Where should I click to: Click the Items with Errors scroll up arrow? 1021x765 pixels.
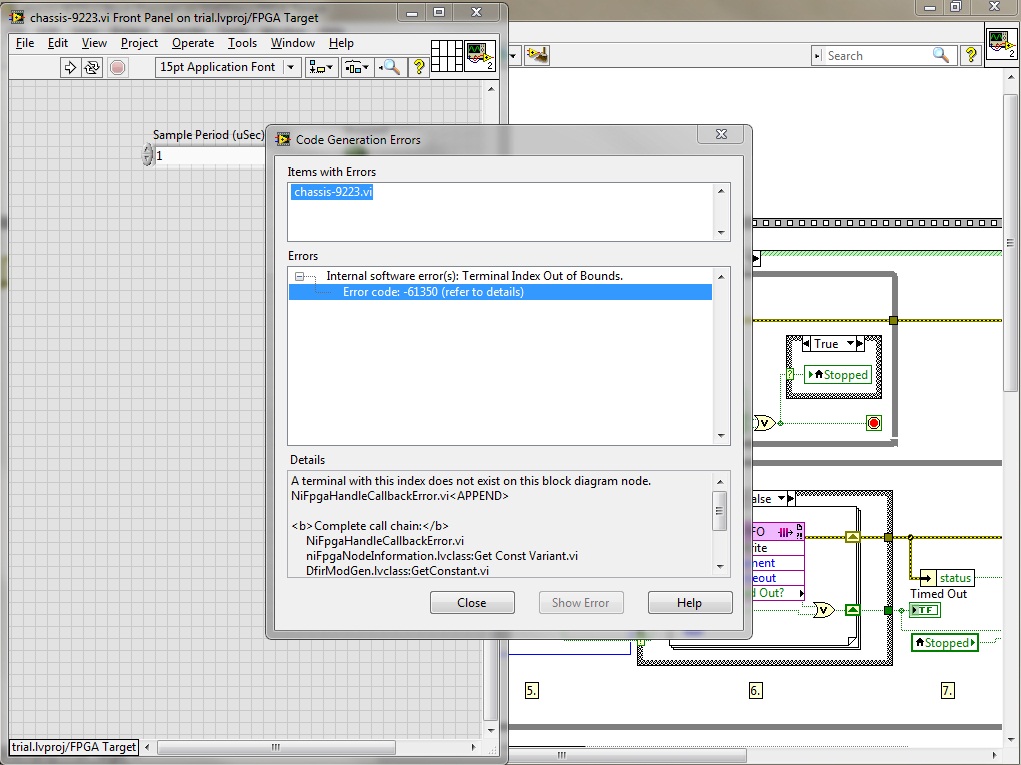[721, 191]
